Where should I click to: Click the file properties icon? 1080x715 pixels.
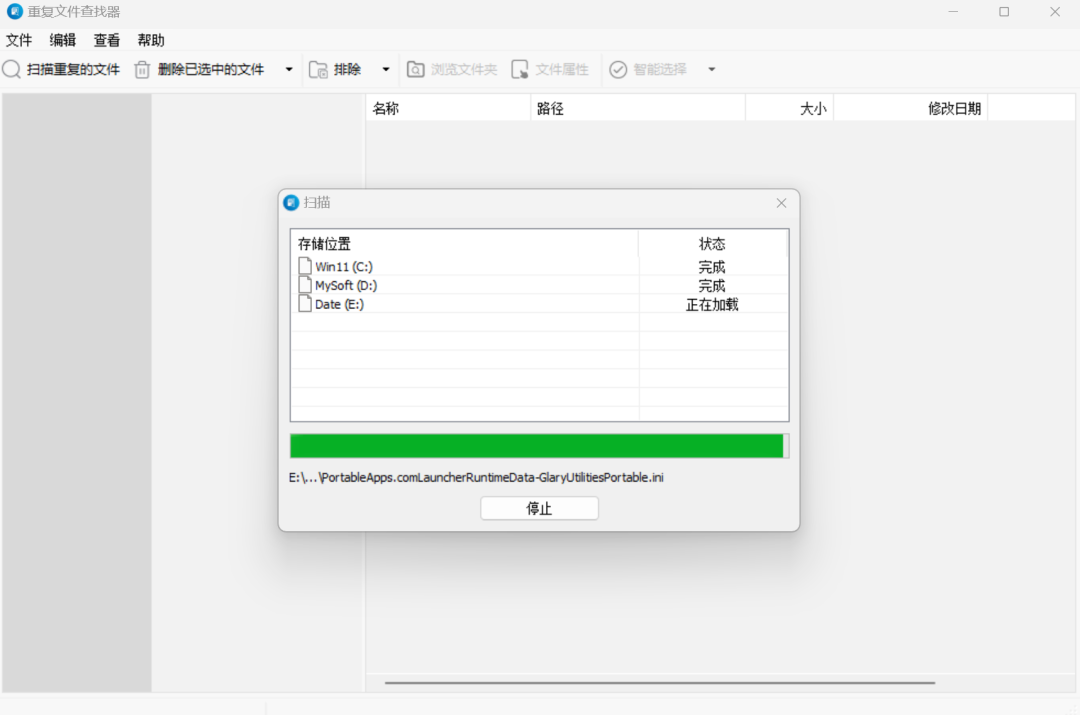coord(520,70)
